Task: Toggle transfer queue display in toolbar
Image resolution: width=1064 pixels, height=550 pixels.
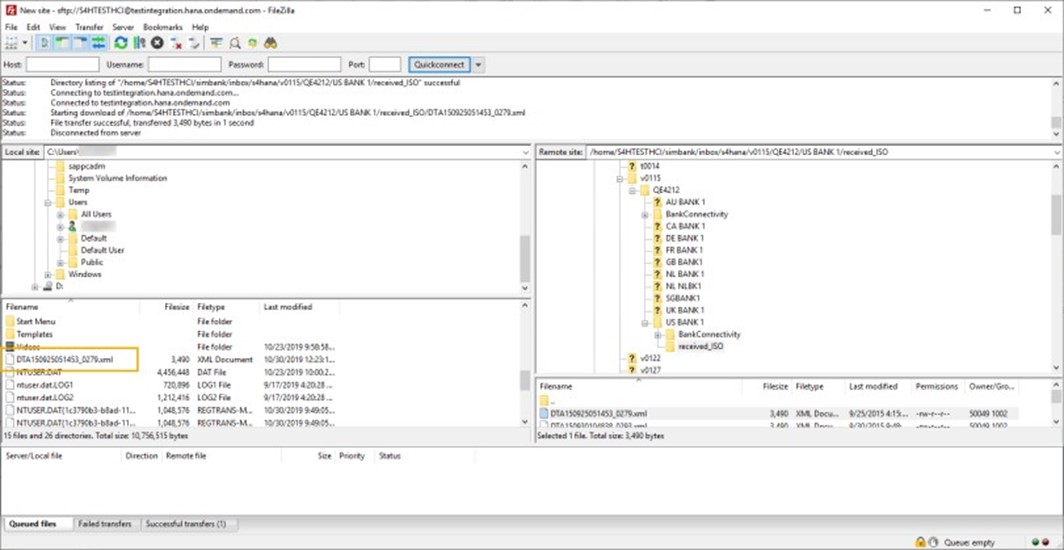Action: click(99, 43)
